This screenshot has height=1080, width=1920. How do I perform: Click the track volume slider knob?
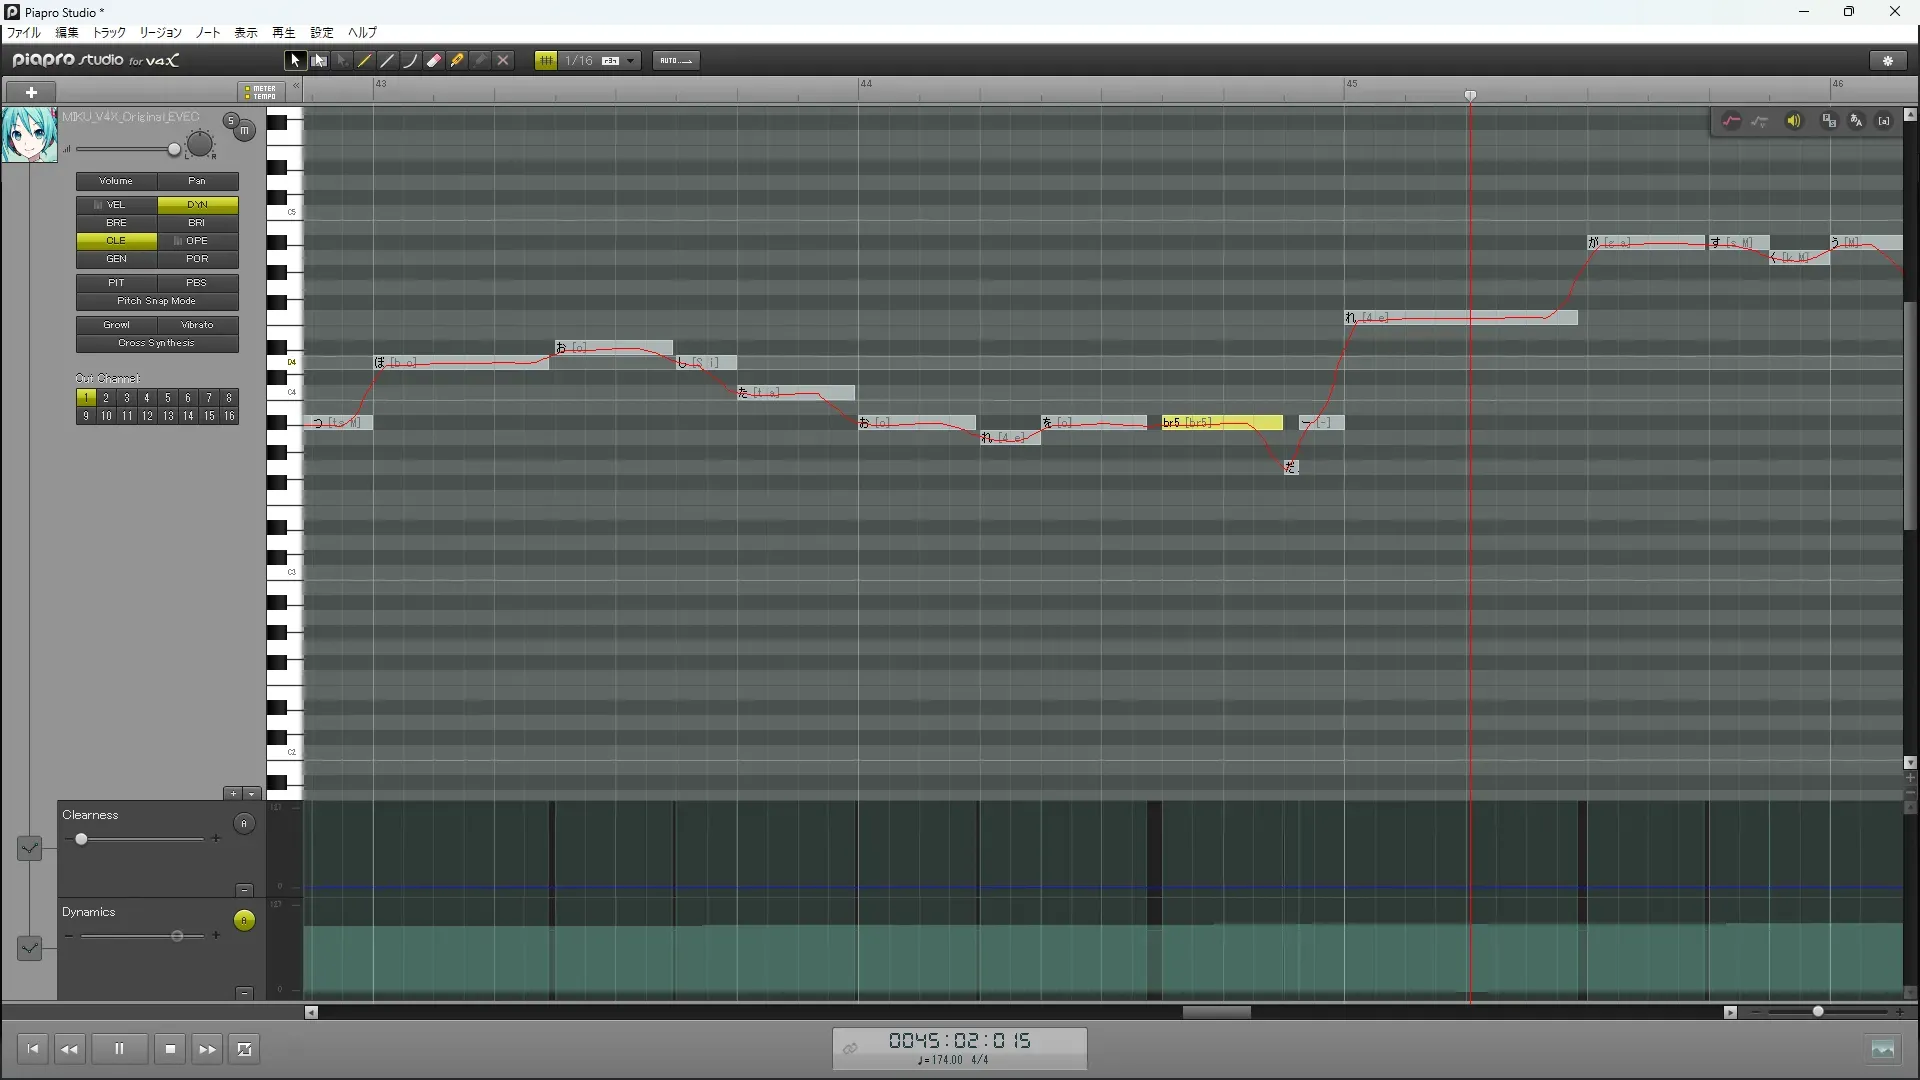point(174,150)
